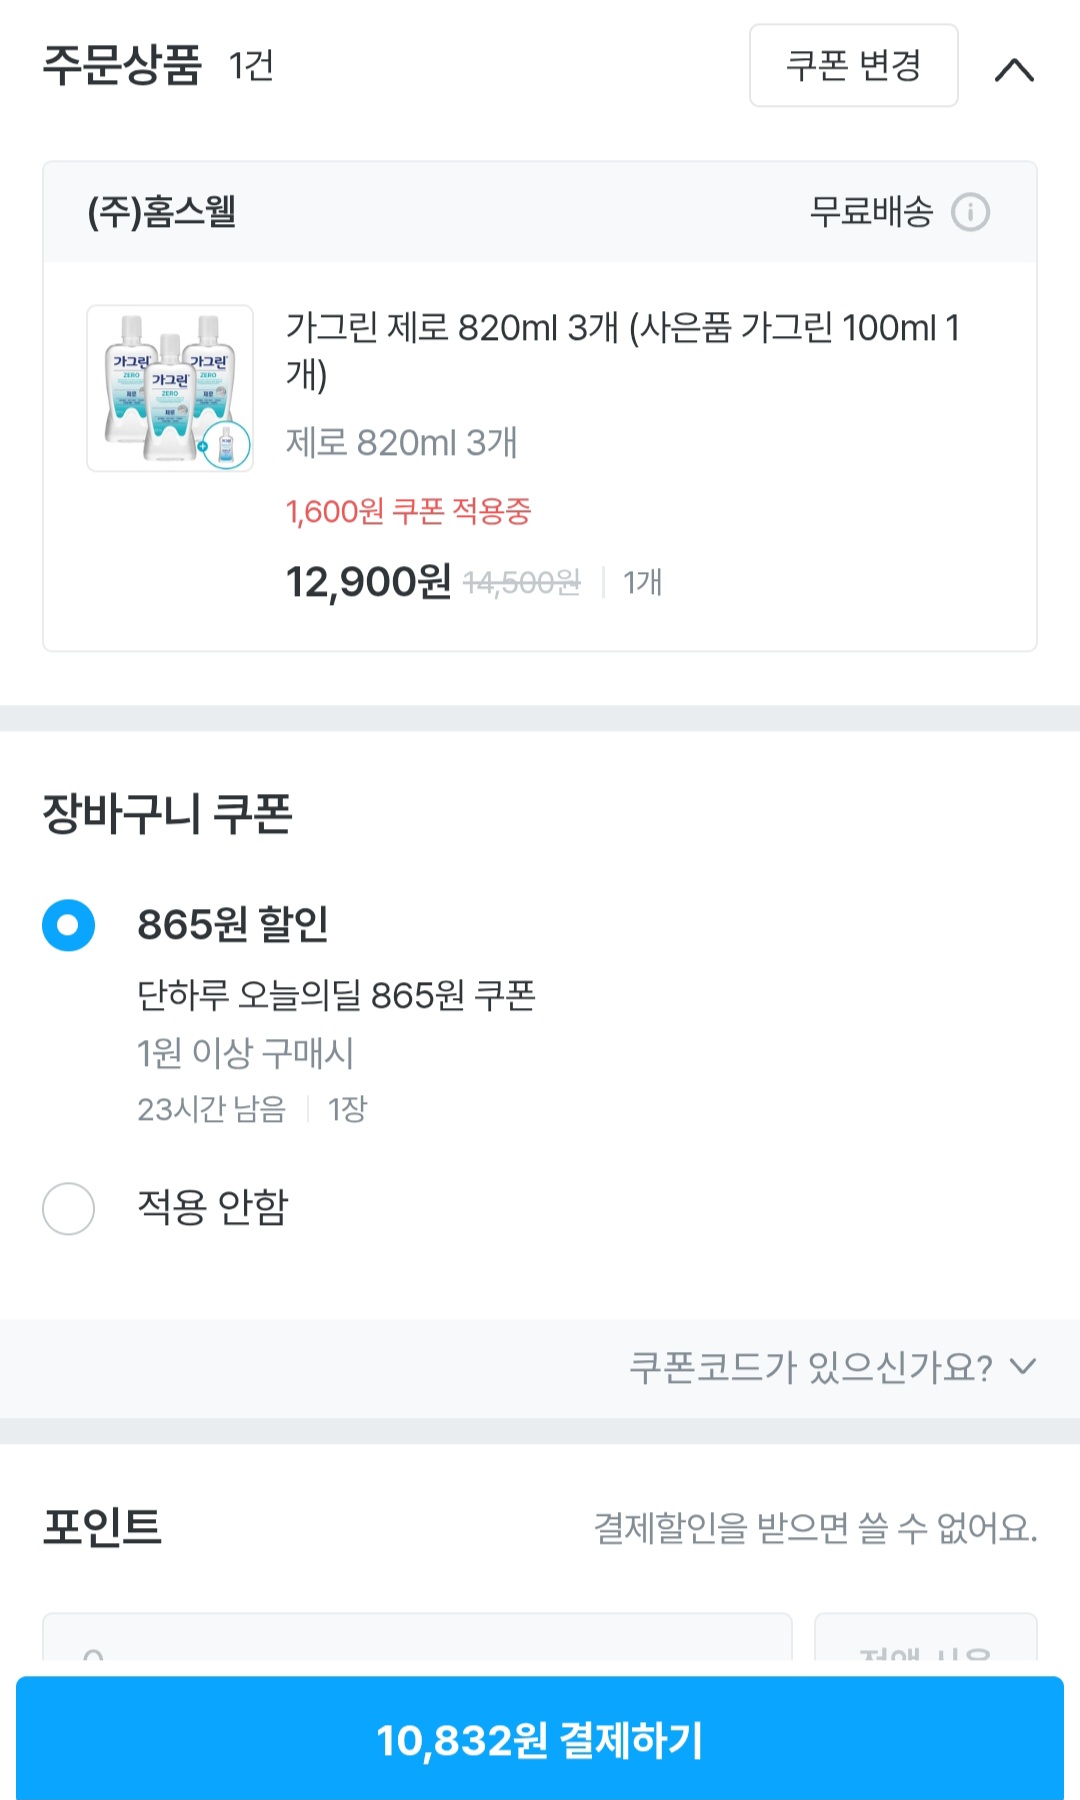
Task: Tap the 적용 안함 label text
Action: [x=212, y=1207]
